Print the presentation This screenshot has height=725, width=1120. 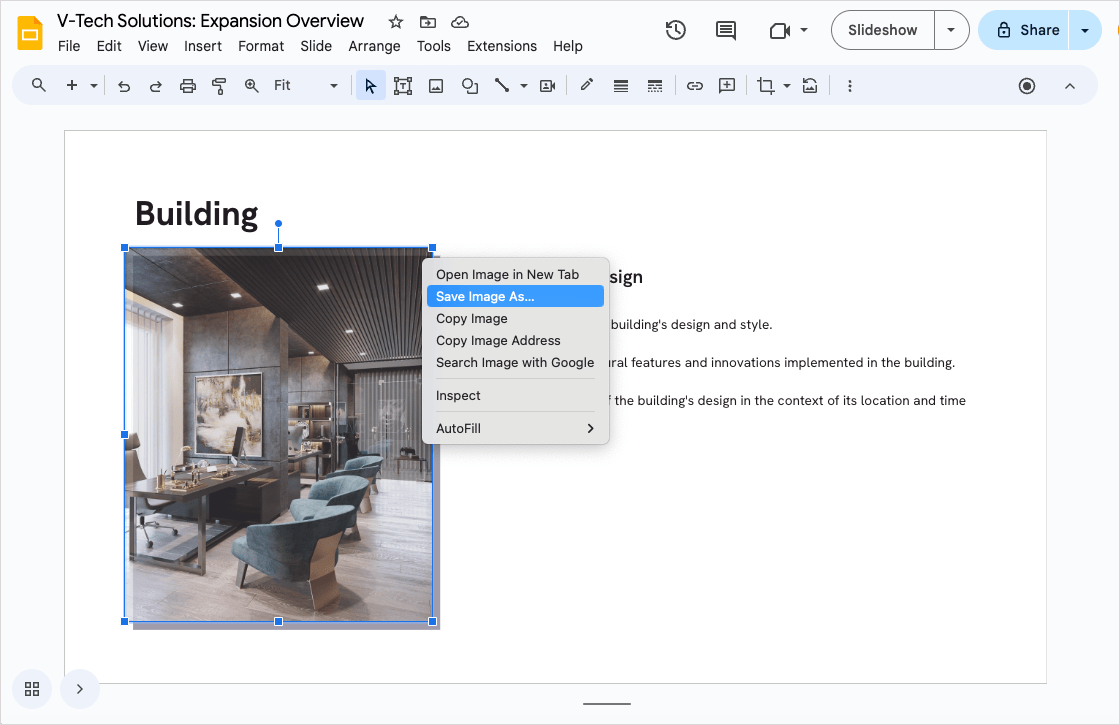(188, 85)
